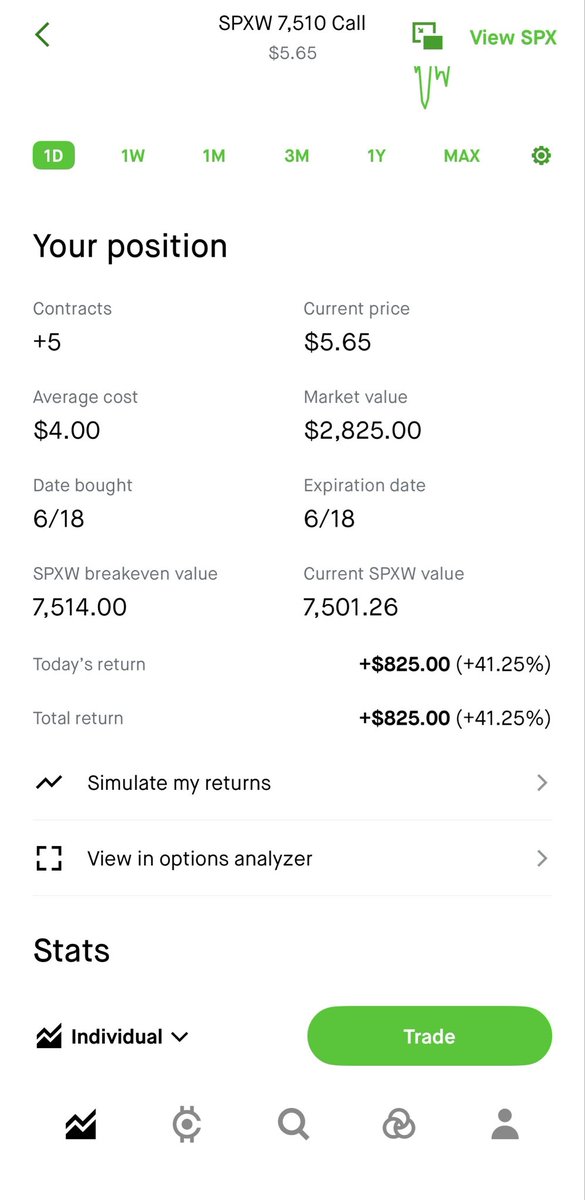Open the picture-in-picture chart icon

427,36
